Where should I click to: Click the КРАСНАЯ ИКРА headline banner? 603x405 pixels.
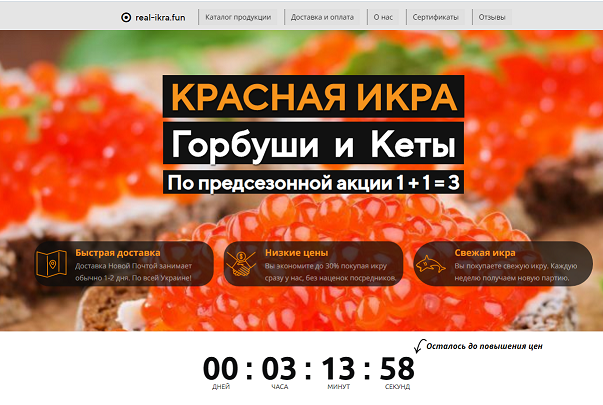click(313, 97)
